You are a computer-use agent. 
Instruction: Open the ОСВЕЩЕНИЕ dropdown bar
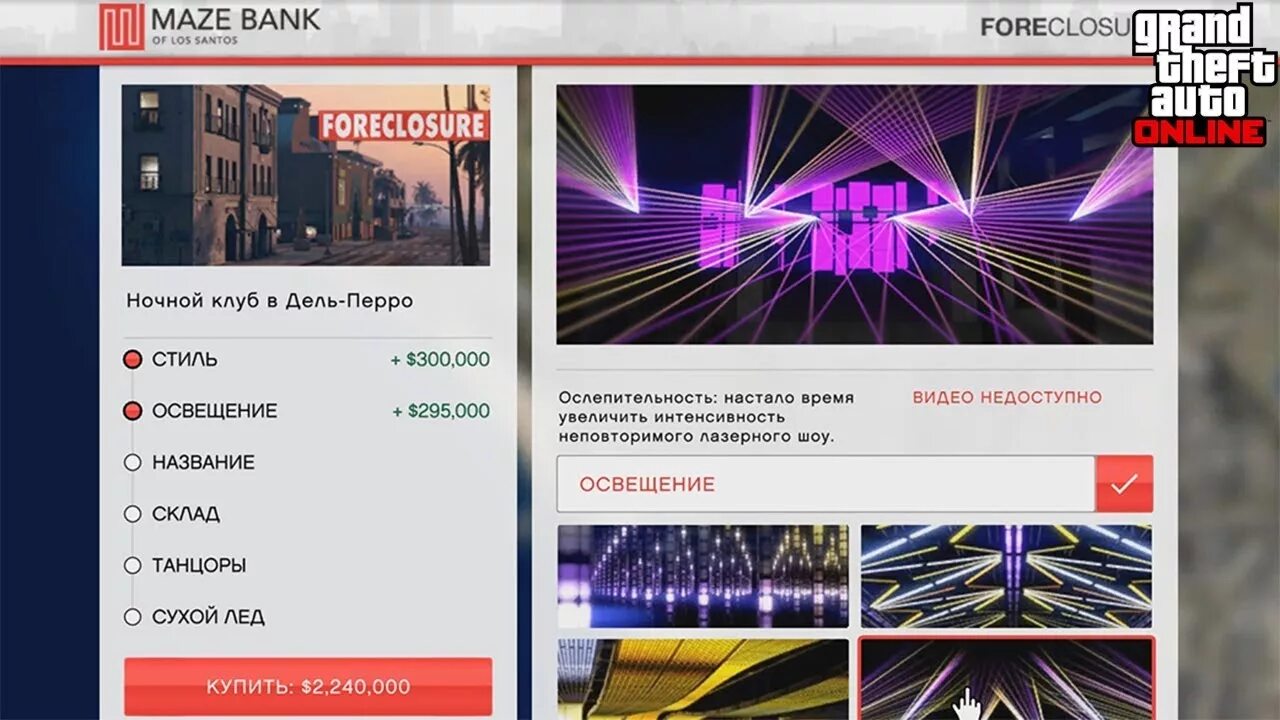pyautogui.click(x=826, y=484)
